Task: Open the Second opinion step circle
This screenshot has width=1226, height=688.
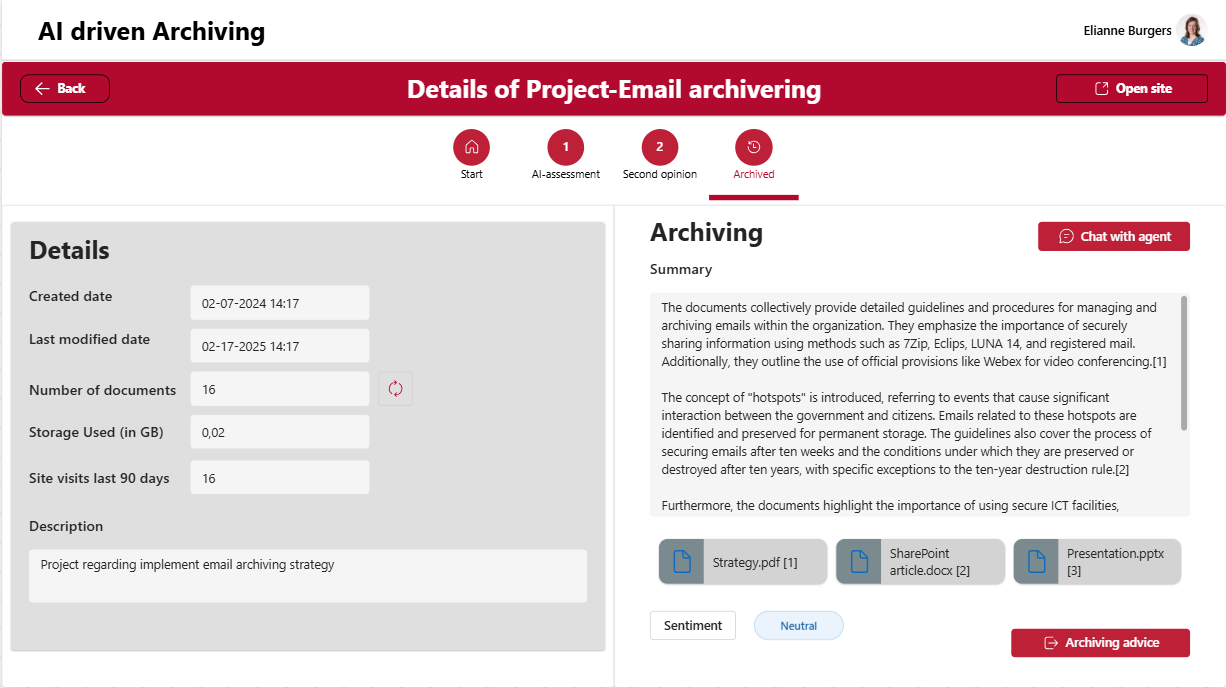Action: pyautogui.click(x=659, y=147)
